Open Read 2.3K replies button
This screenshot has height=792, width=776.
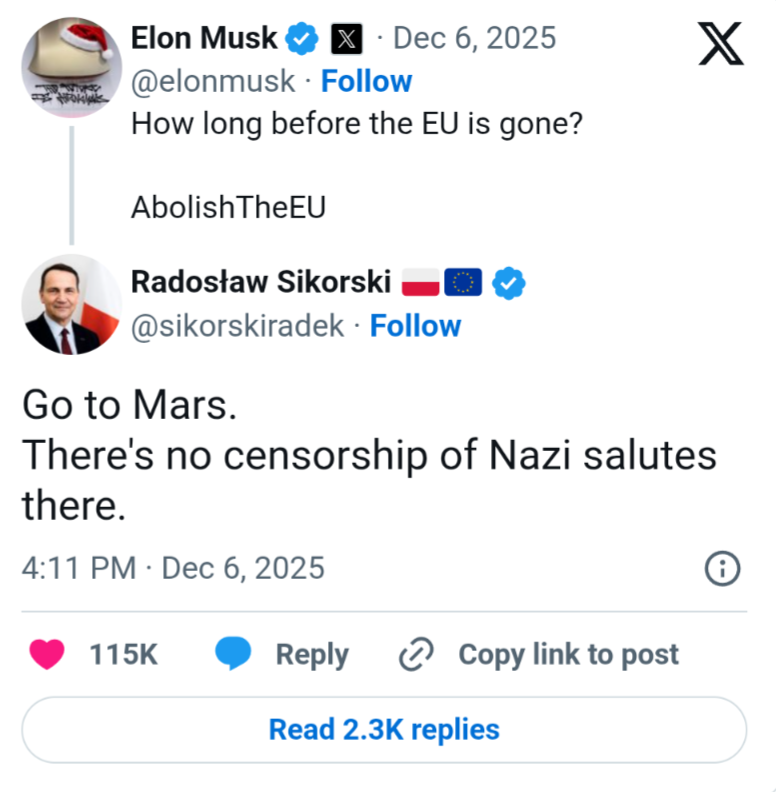pos(384,730)
